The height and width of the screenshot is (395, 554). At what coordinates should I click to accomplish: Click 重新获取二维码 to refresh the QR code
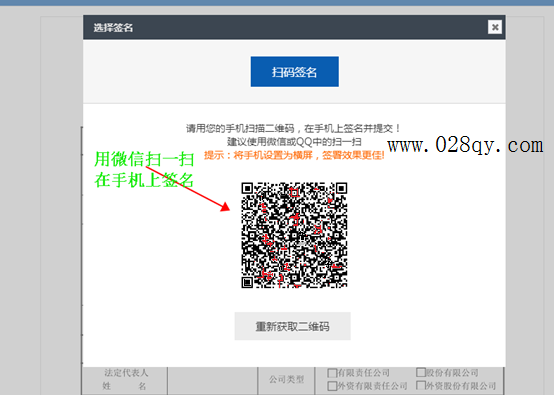click(x=293, y=326)
